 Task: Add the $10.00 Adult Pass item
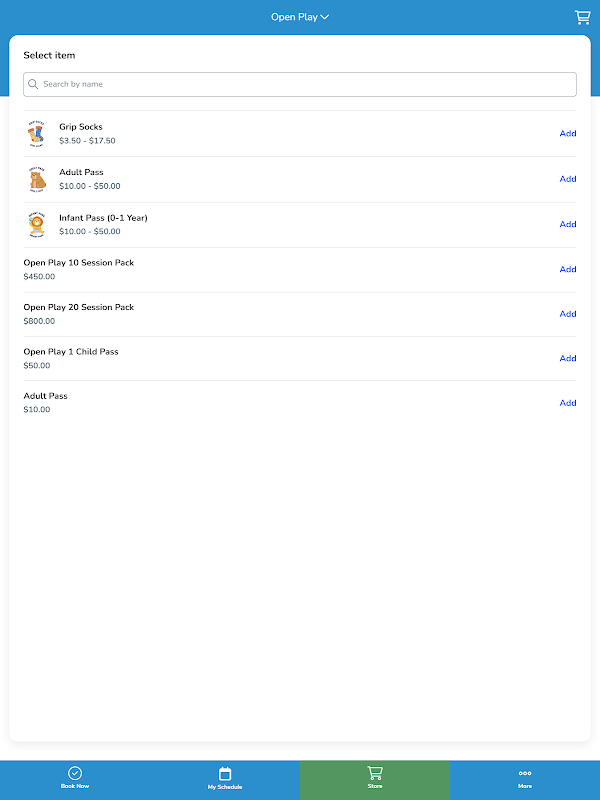pyautogui.click(x=568, y=403)
